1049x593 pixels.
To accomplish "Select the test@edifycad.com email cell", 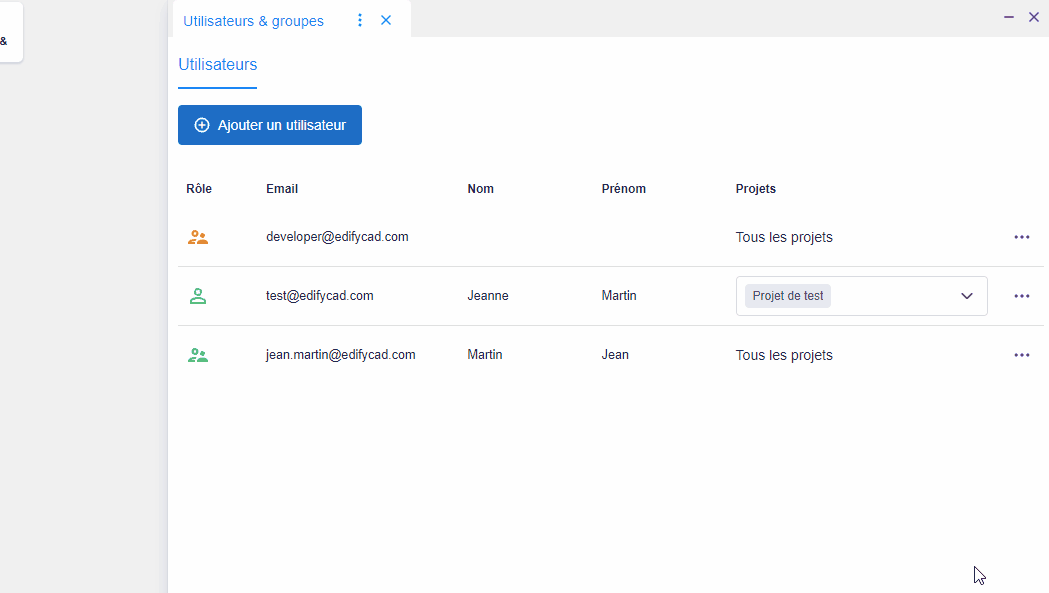I will pos(319,296).
